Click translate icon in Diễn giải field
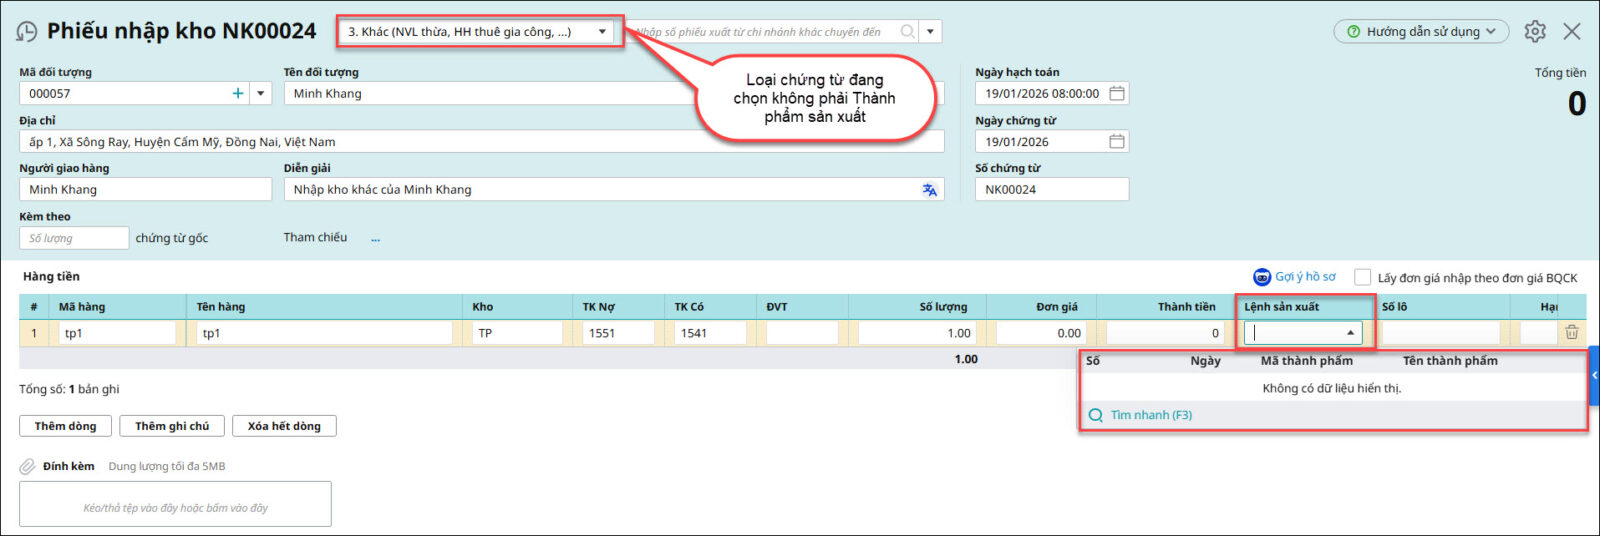This screenshot has height=536, width=1600. pyautogui.click(x=930, y=190)
